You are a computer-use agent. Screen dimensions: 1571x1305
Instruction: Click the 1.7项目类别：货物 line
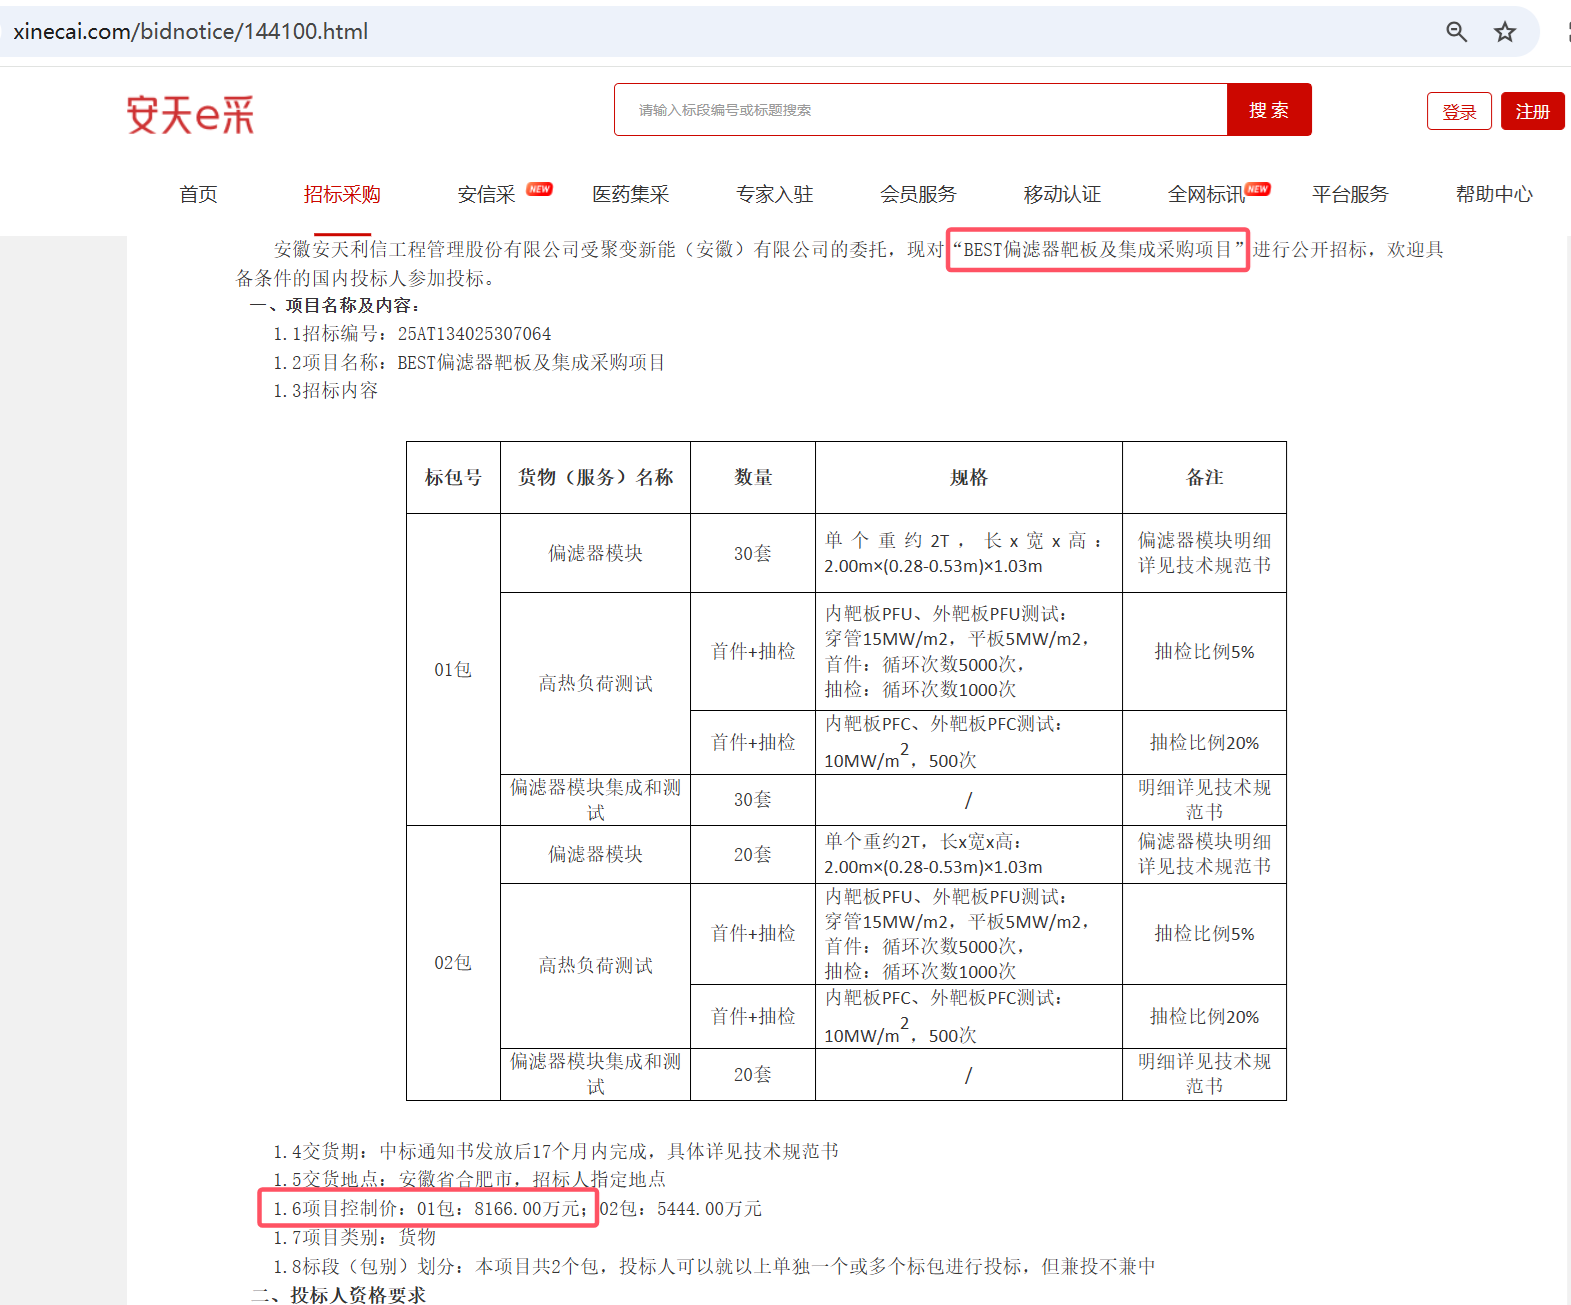click(x=355, y=1237)
